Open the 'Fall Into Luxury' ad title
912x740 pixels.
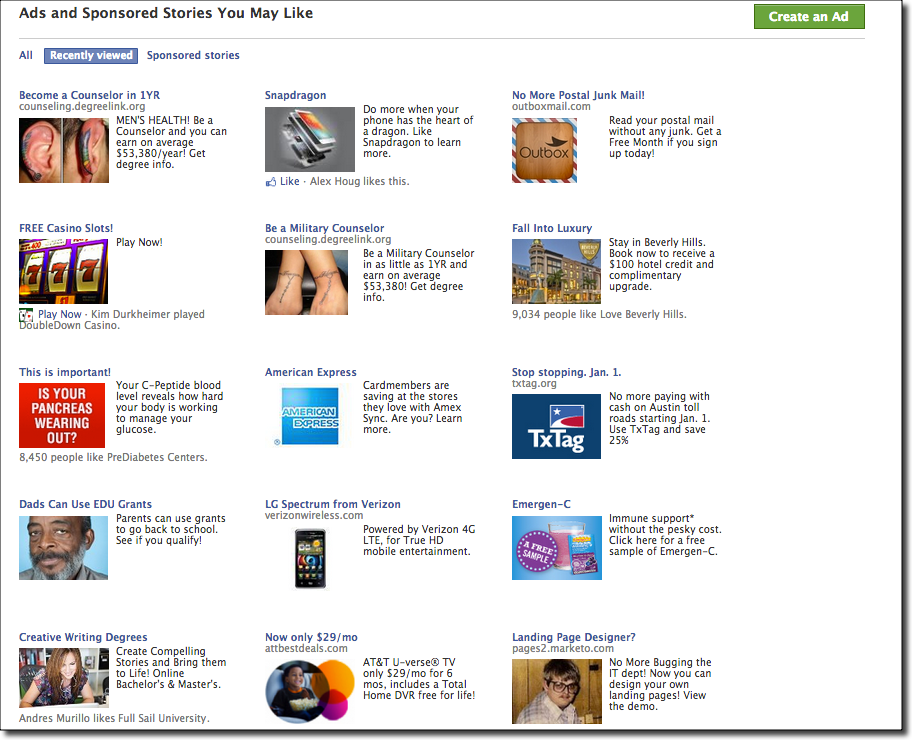pyautogui.click(x=552, y=229)
